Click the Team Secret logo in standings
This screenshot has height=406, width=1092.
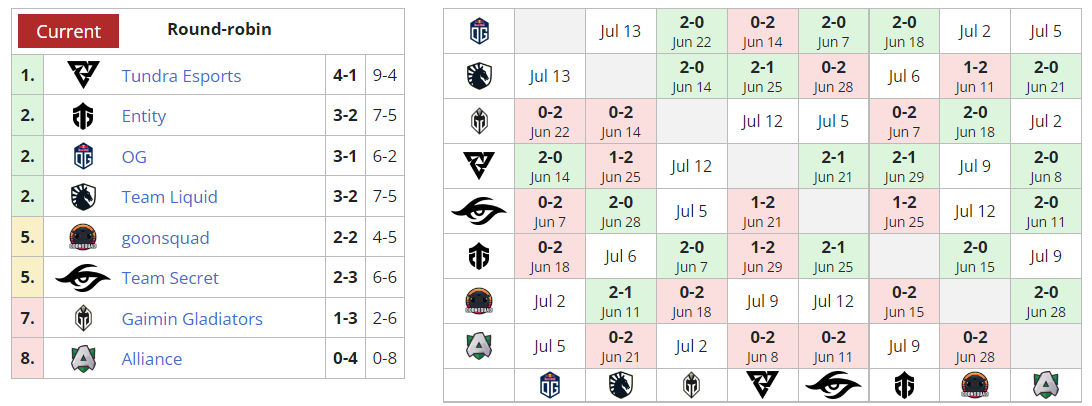click(82, 278)
